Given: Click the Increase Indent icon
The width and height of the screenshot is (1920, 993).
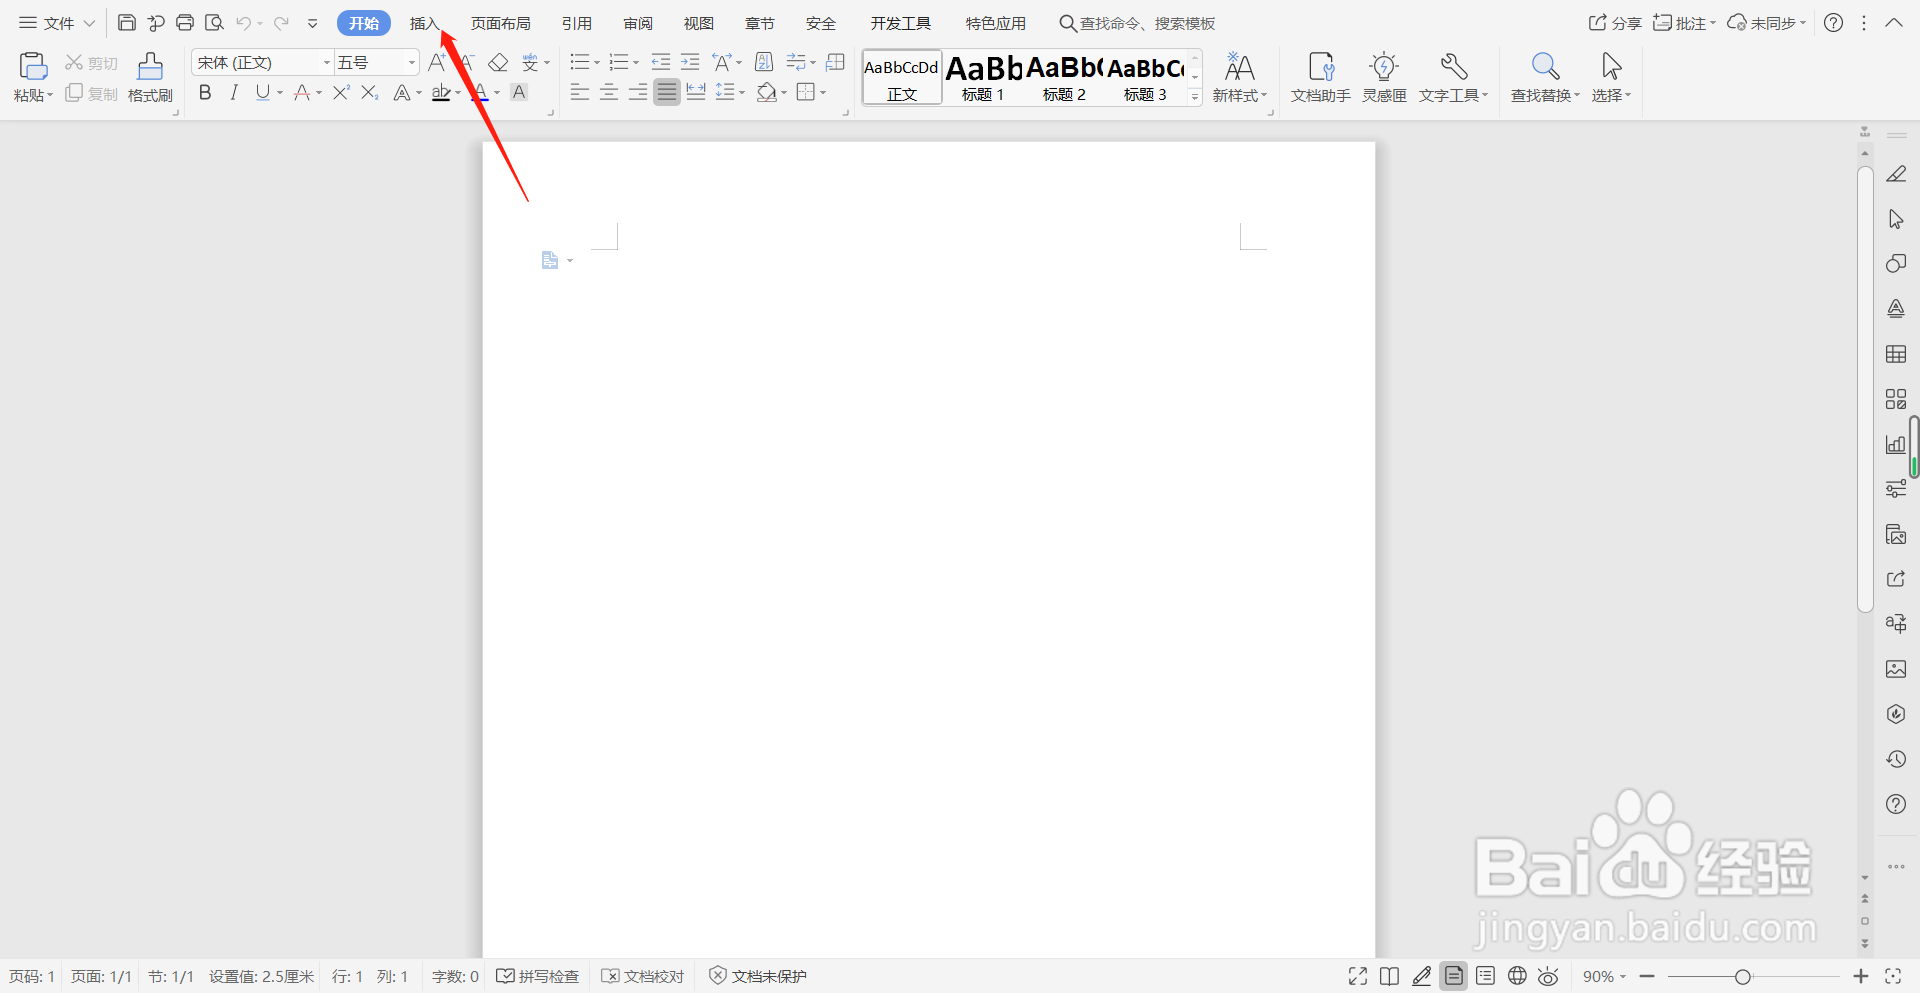Looking at the screenshot, I should click(x=690, y=63).
